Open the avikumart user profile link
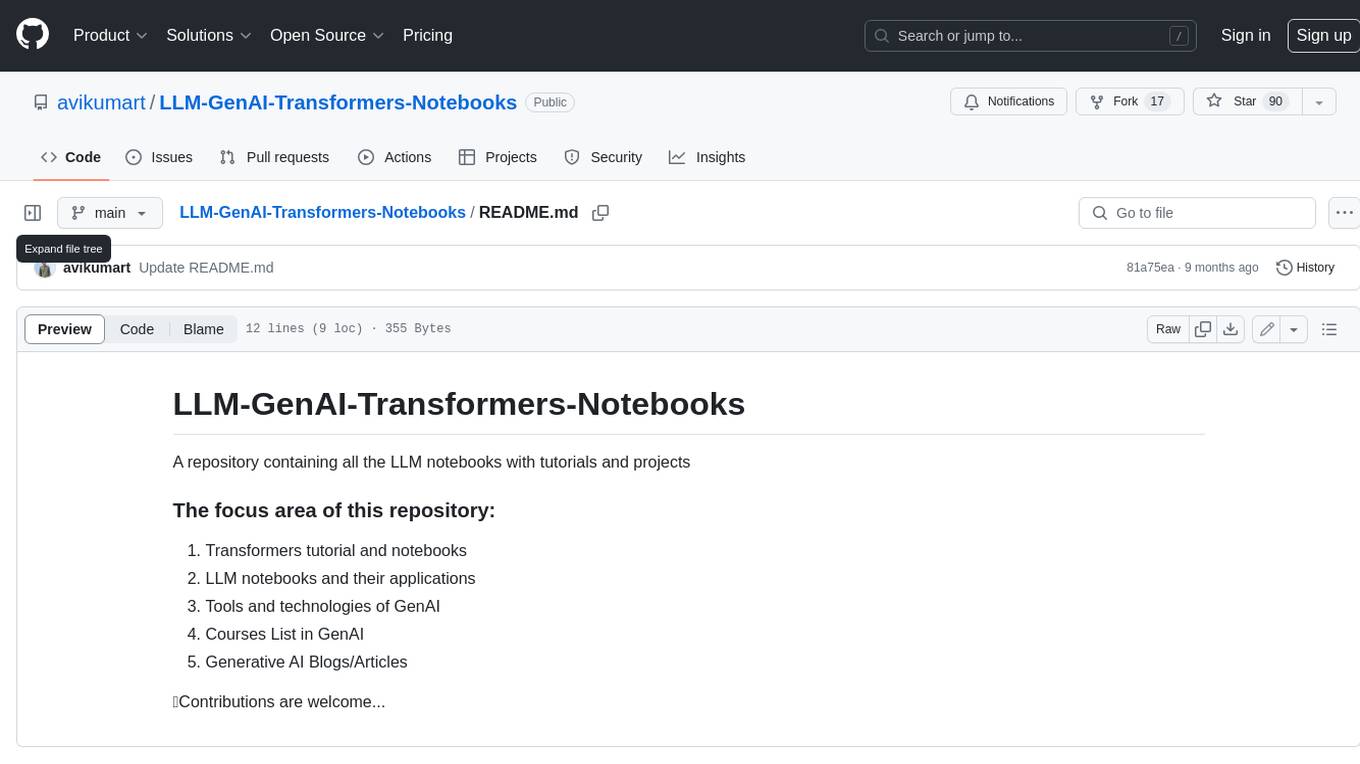Screen dimensions: 1360x764 [x=101, y=102]
